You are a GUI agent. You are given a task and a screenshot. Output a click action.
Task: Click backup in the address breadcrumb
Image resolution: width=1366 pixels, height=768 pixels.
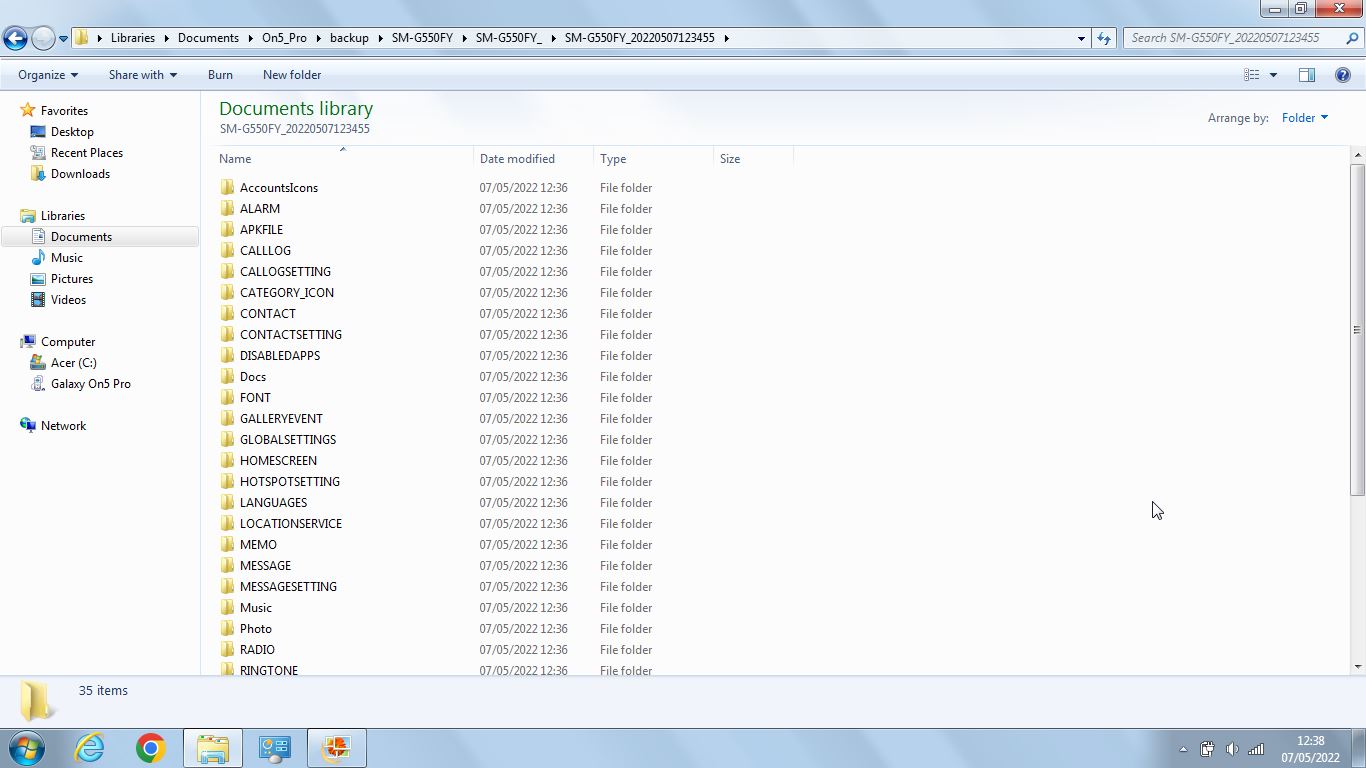click(x=349, y=38)
